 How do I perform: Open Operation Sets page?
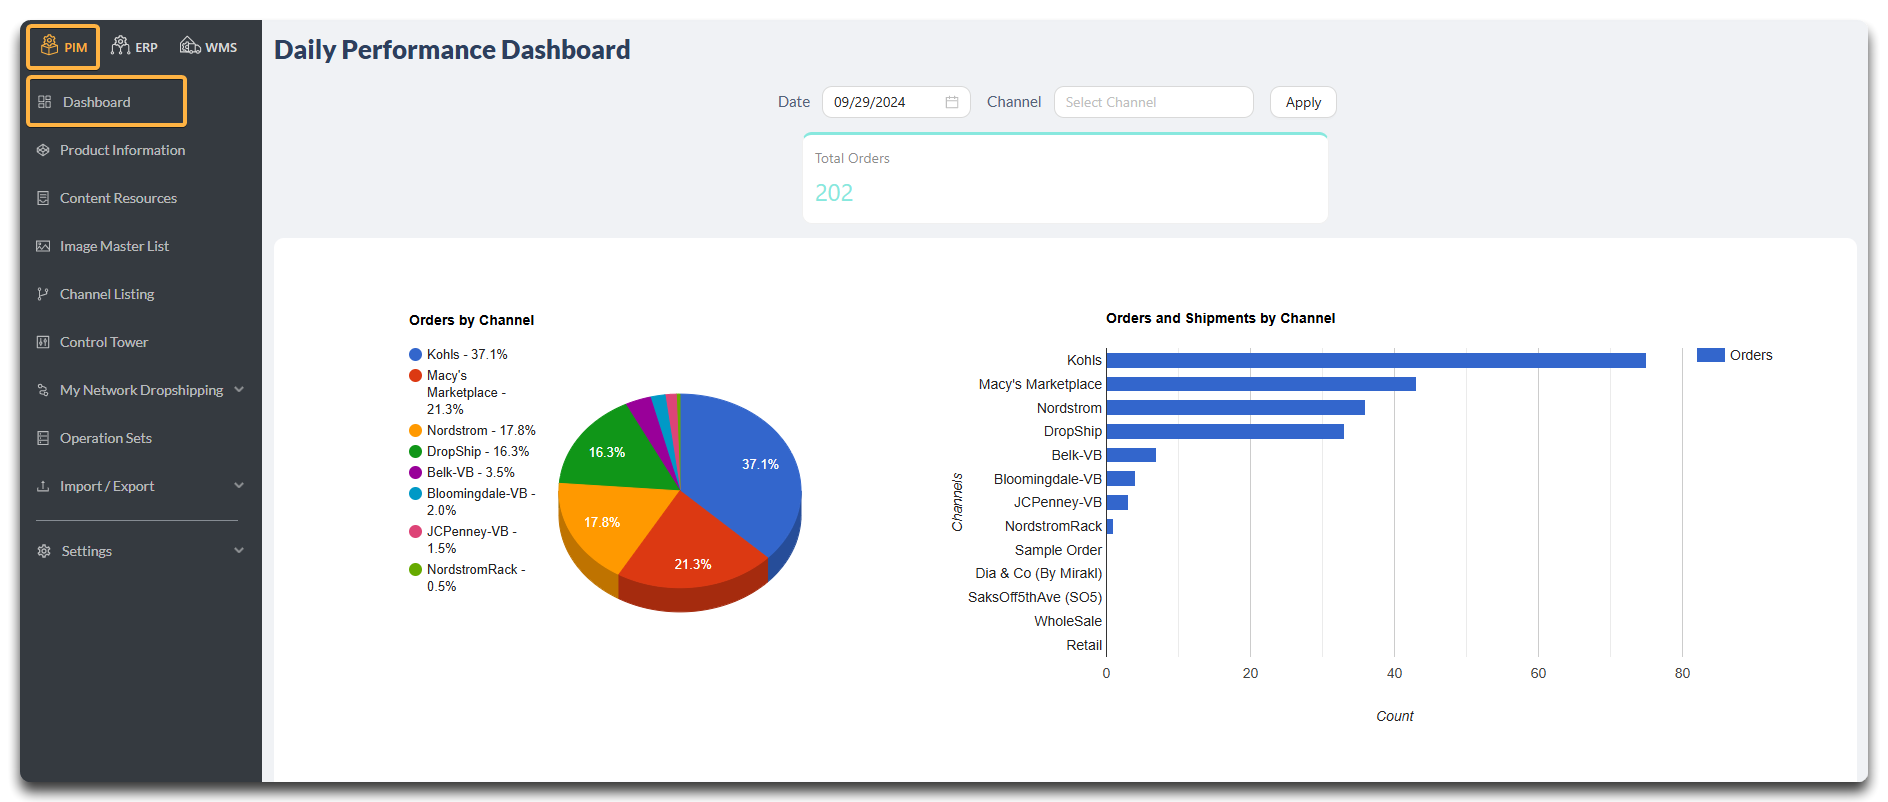pos(106,438)
